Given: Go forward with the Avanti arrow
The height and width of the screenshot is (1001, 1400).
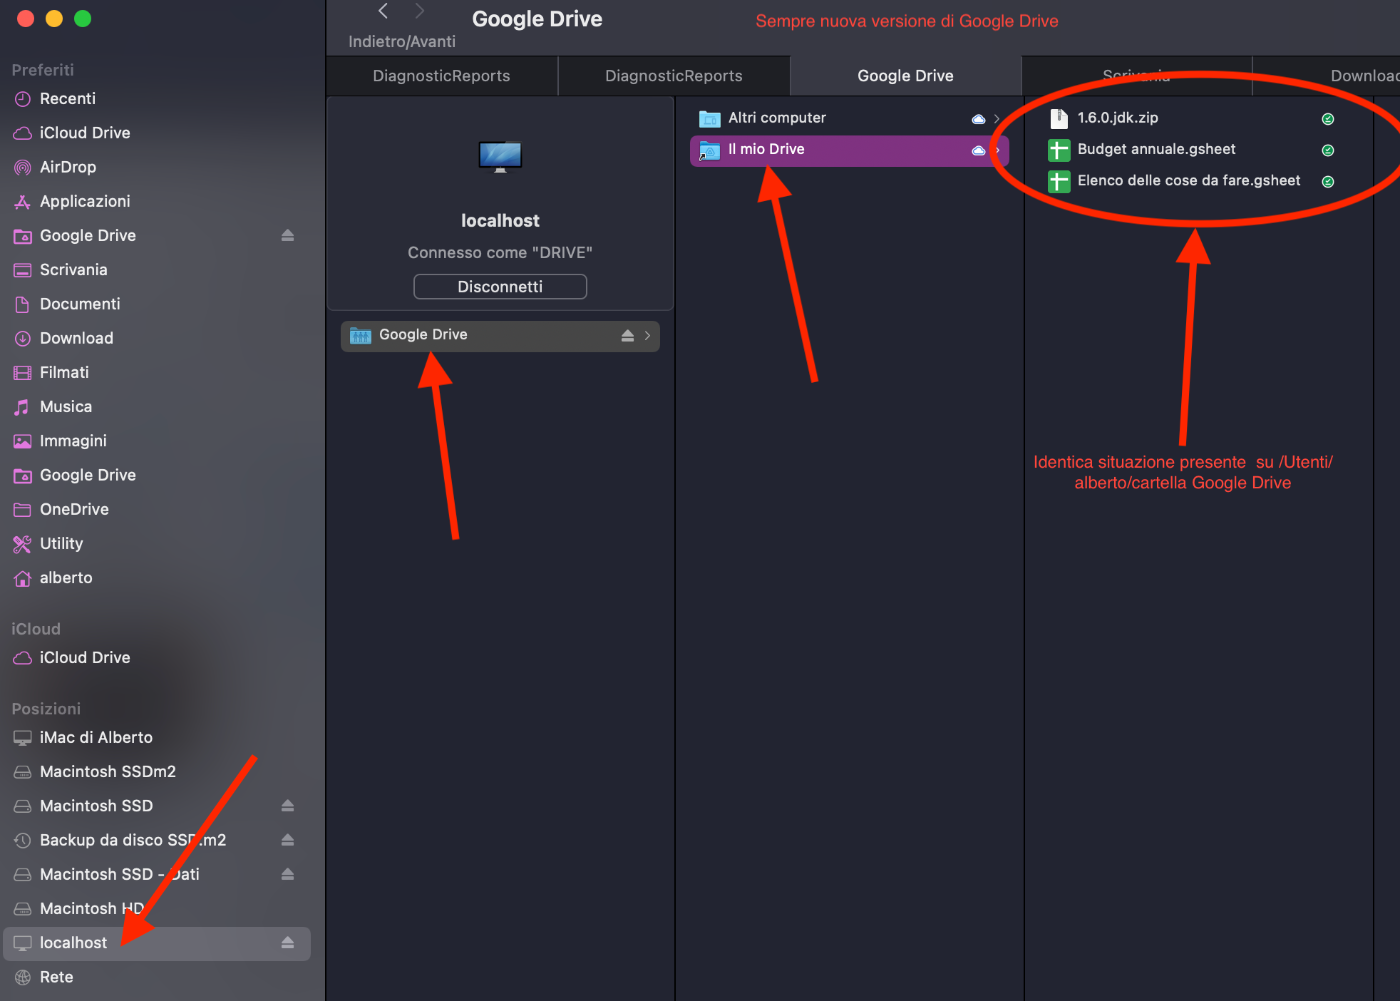Looking at the screenshot, I should 420,11.
